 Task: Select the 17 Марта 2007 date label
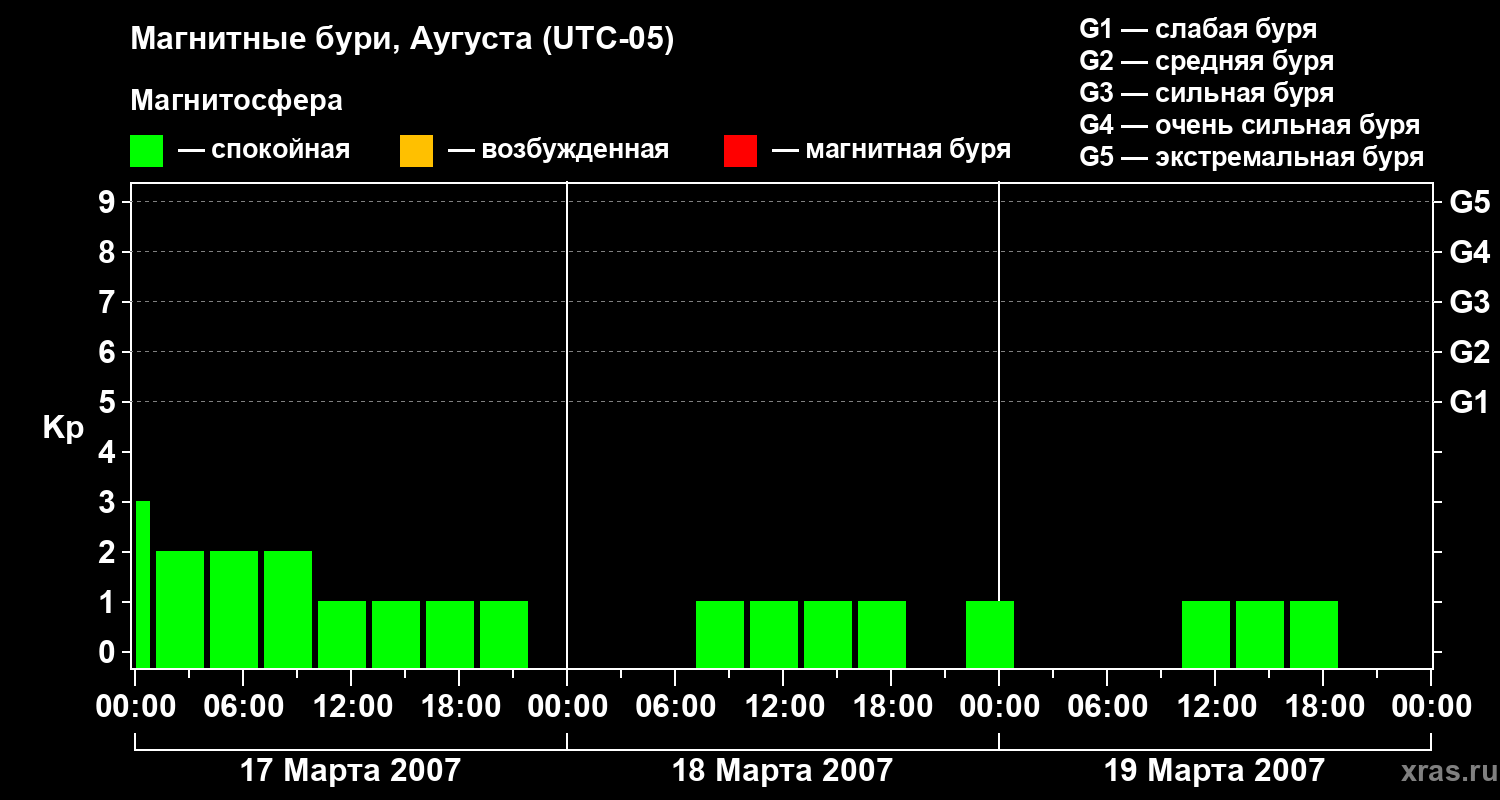tap(350, 771)
